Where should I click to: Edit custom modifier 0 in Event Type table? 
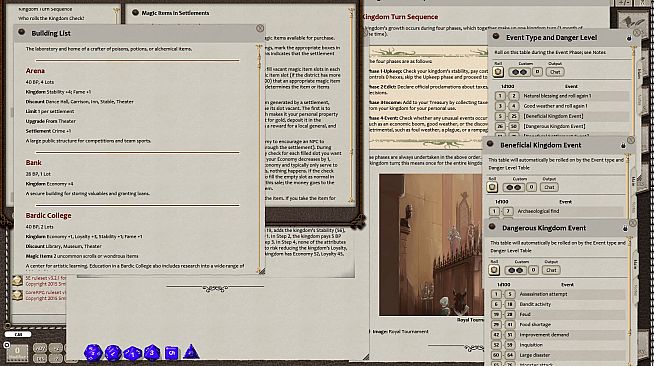point(537,72)
